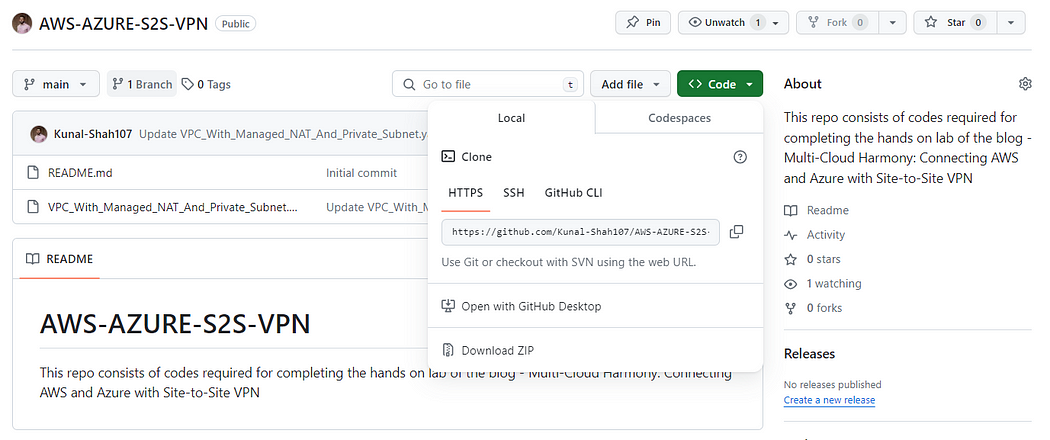Click the commit author avatar next to Kunal-Shah107
1050x440 pixels.
(x=39, y=133)
